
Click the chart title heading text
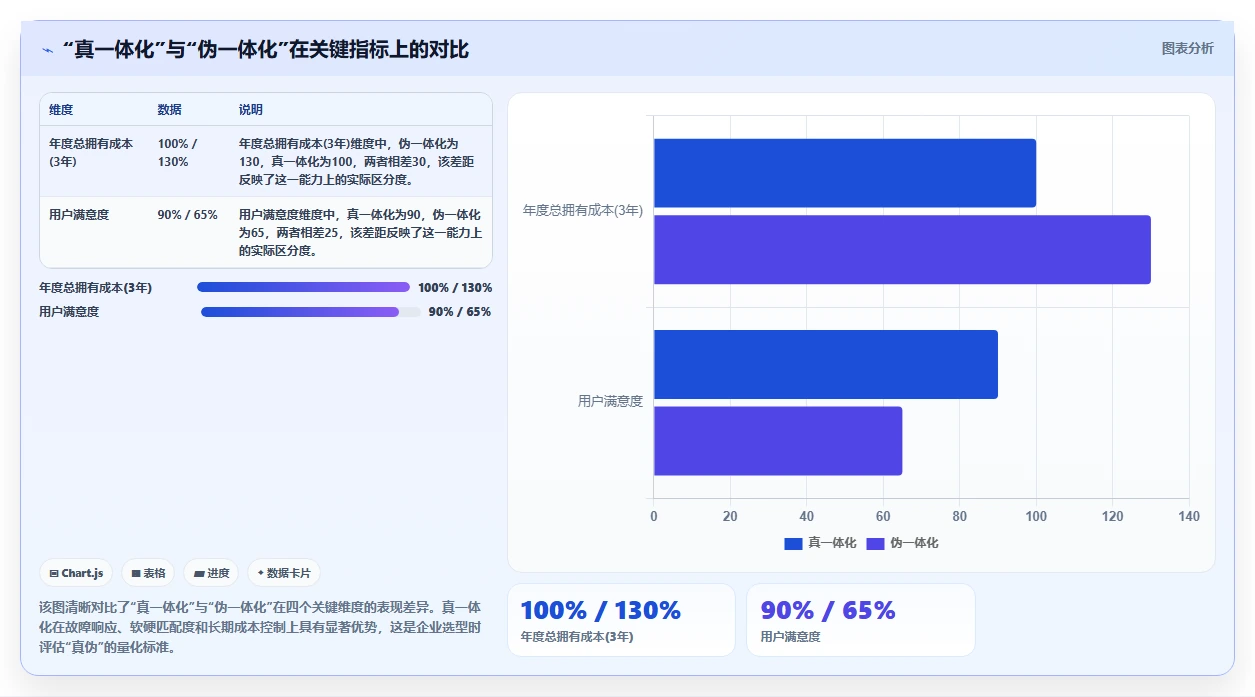click(x=265, y=50)
